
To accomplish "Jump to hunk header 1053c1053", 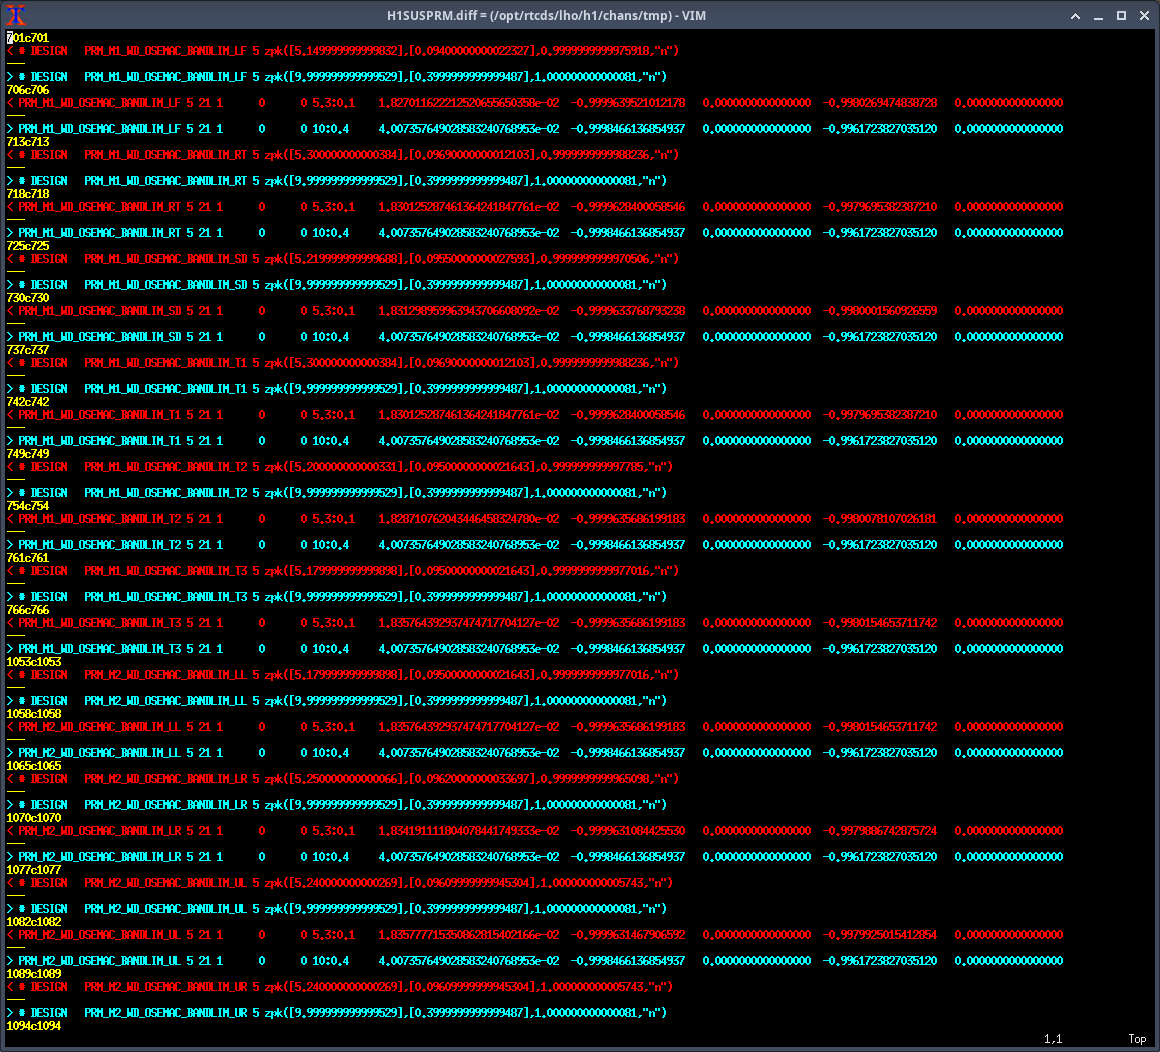I will [x=34, y=662].
